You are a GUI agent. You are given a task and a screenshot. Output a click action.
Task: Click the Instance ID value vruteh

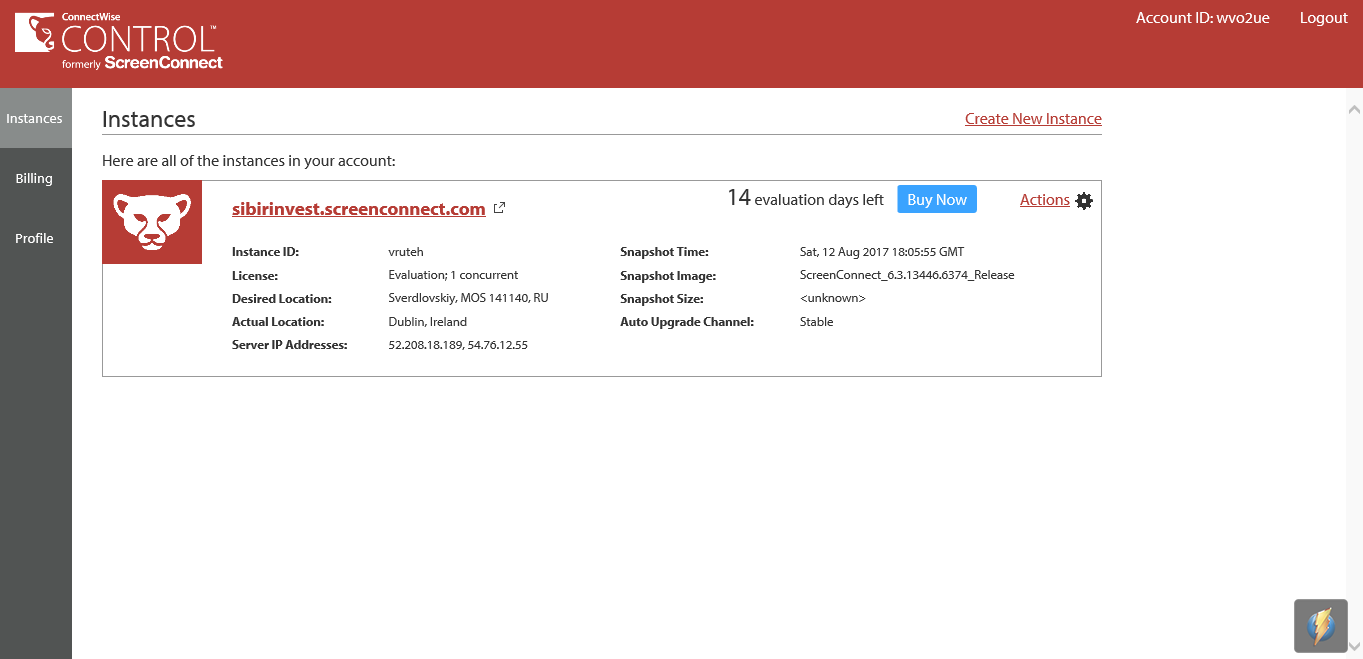406,252
